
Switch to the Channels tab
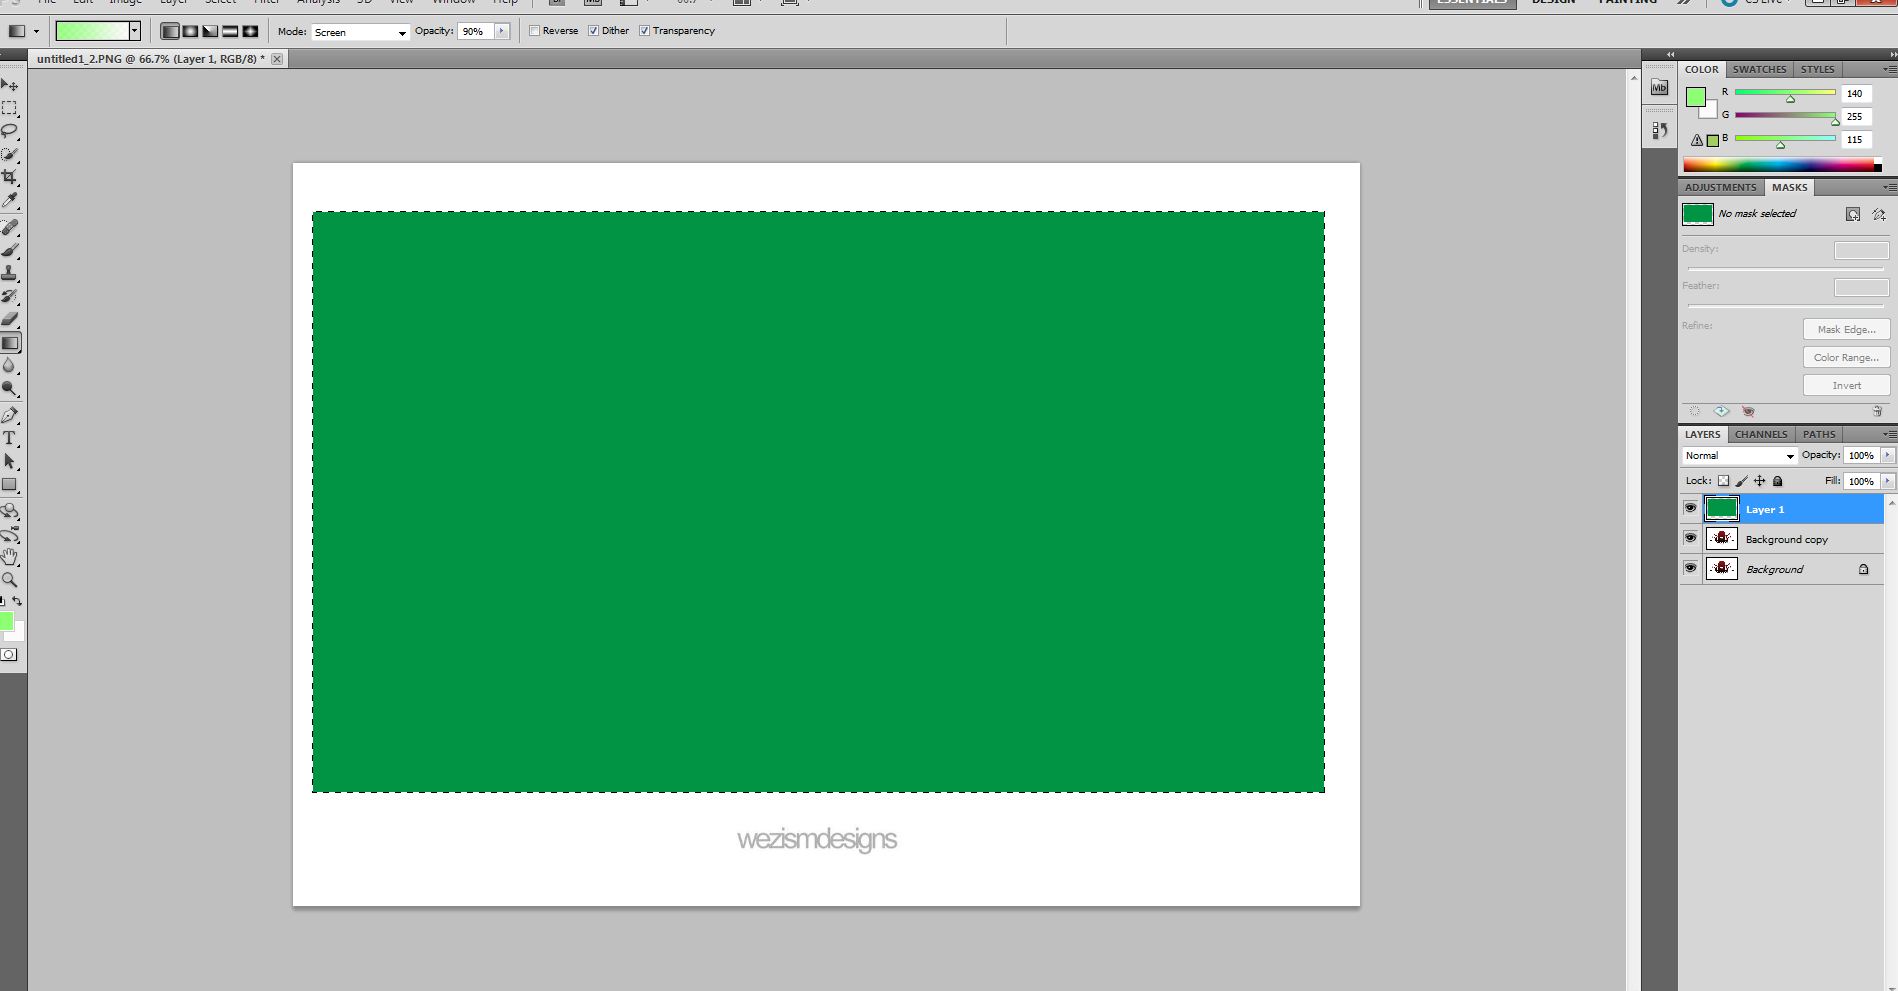click(x=1760, y=434)
